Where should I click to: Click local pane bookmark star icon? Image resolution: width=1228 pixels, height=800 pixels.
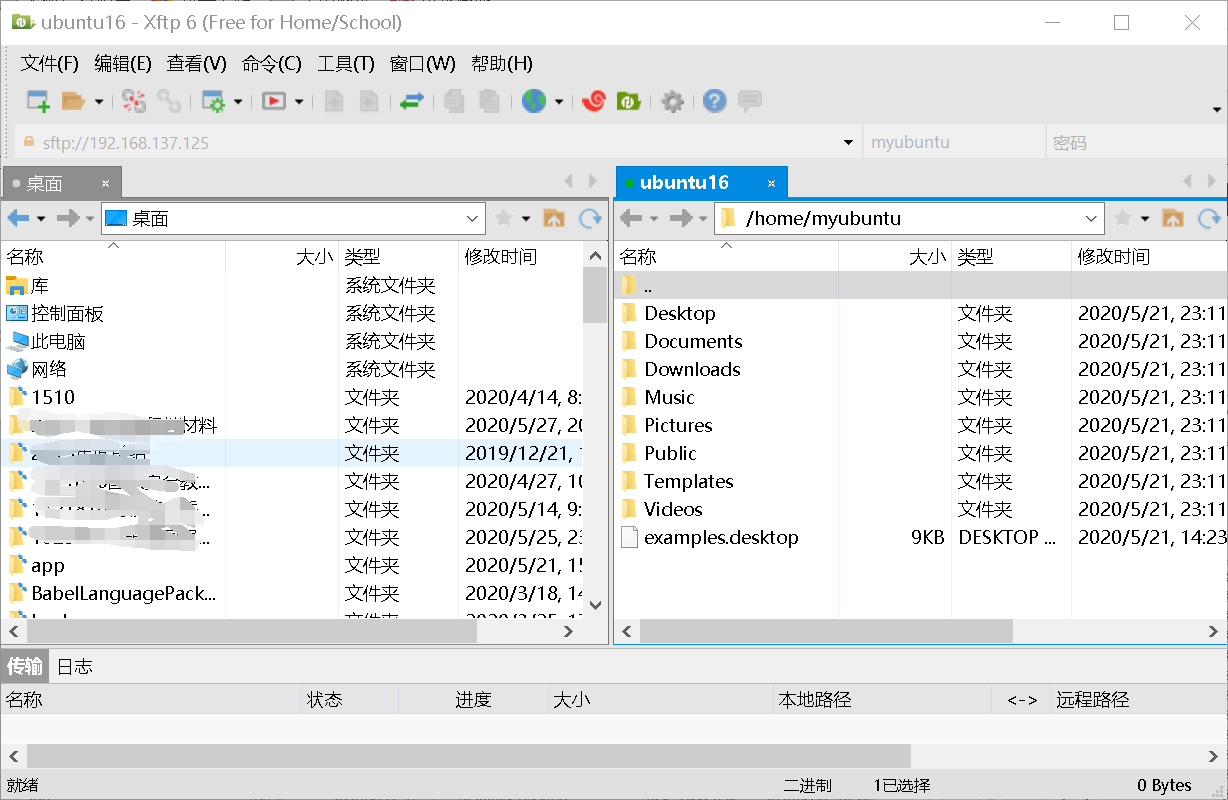(504, 218)
